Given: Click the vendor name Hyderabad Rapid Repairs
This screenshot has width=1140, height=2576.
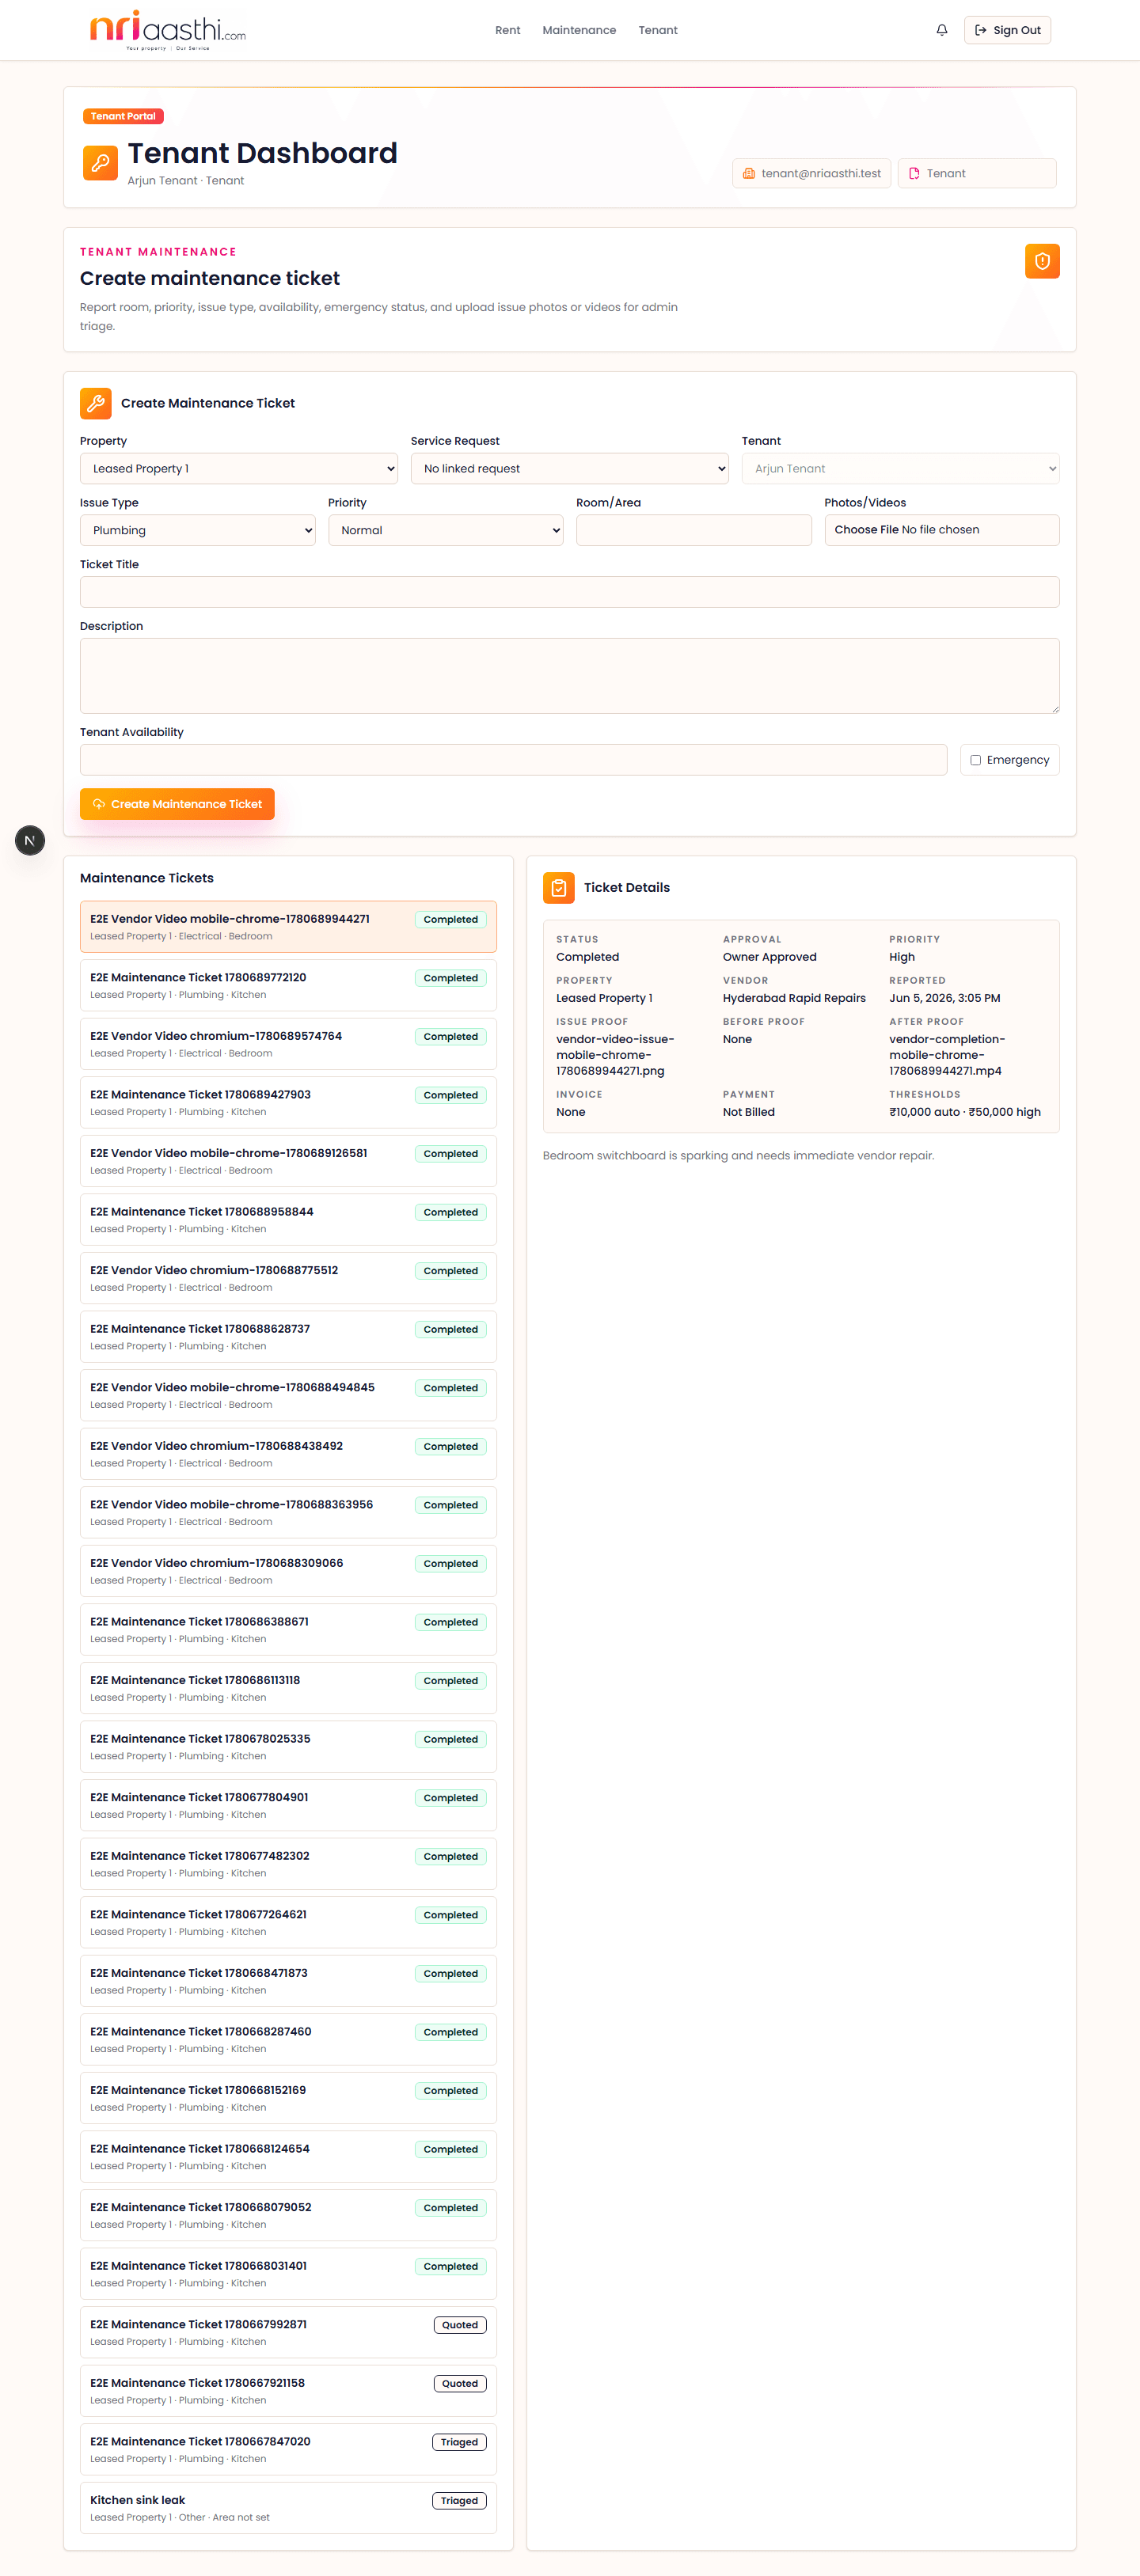Looking at the screenshot, I should pos(794,998).
